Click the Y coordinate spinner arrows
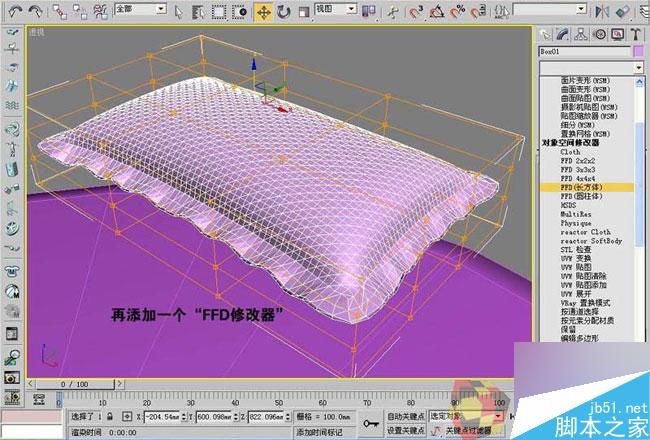The image size is (650, 440). tap(236, 416)
